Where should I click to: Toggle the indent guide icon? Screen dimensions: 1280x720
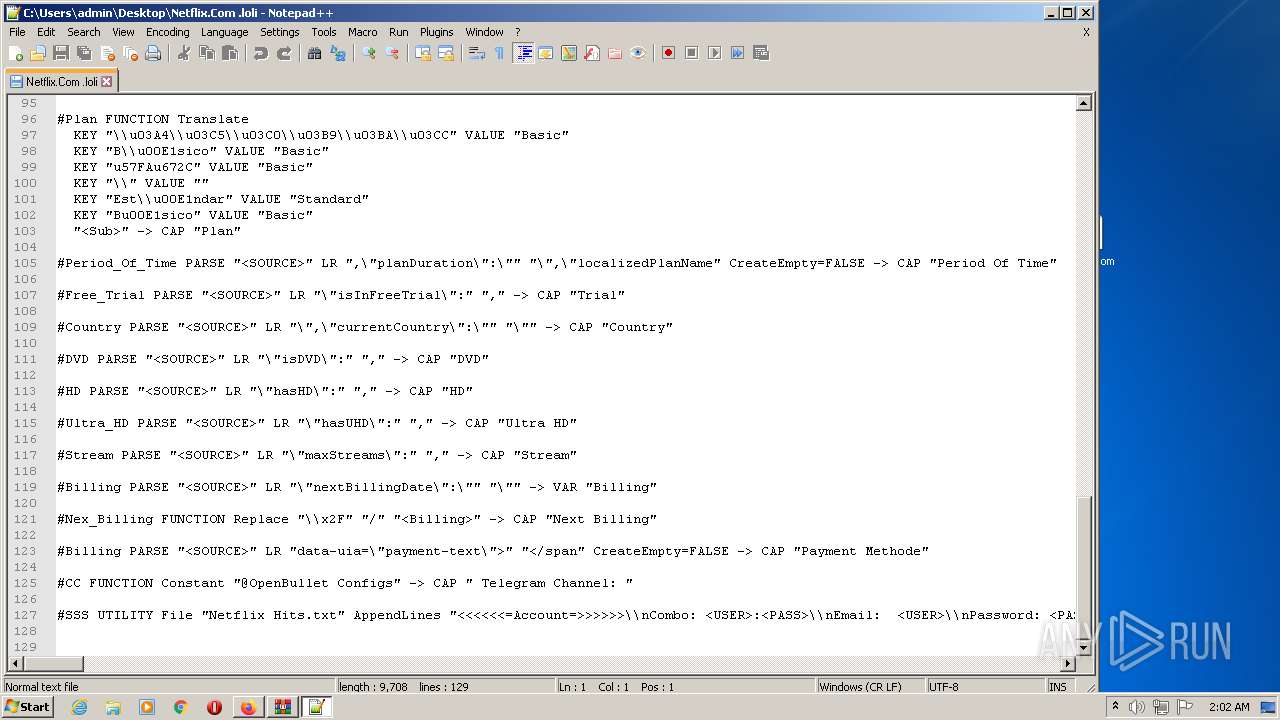[x=523, y=53]
